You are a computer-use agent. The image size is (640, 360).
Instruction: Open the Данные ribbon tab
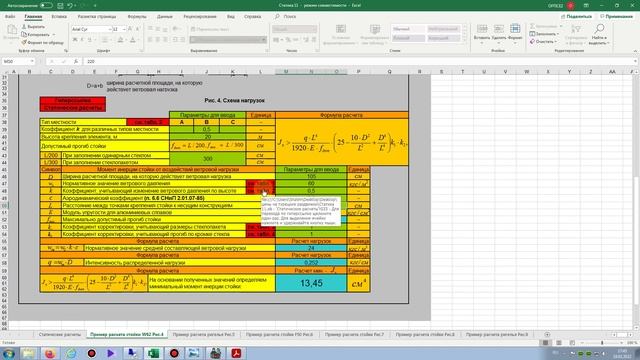pos(164,17)
